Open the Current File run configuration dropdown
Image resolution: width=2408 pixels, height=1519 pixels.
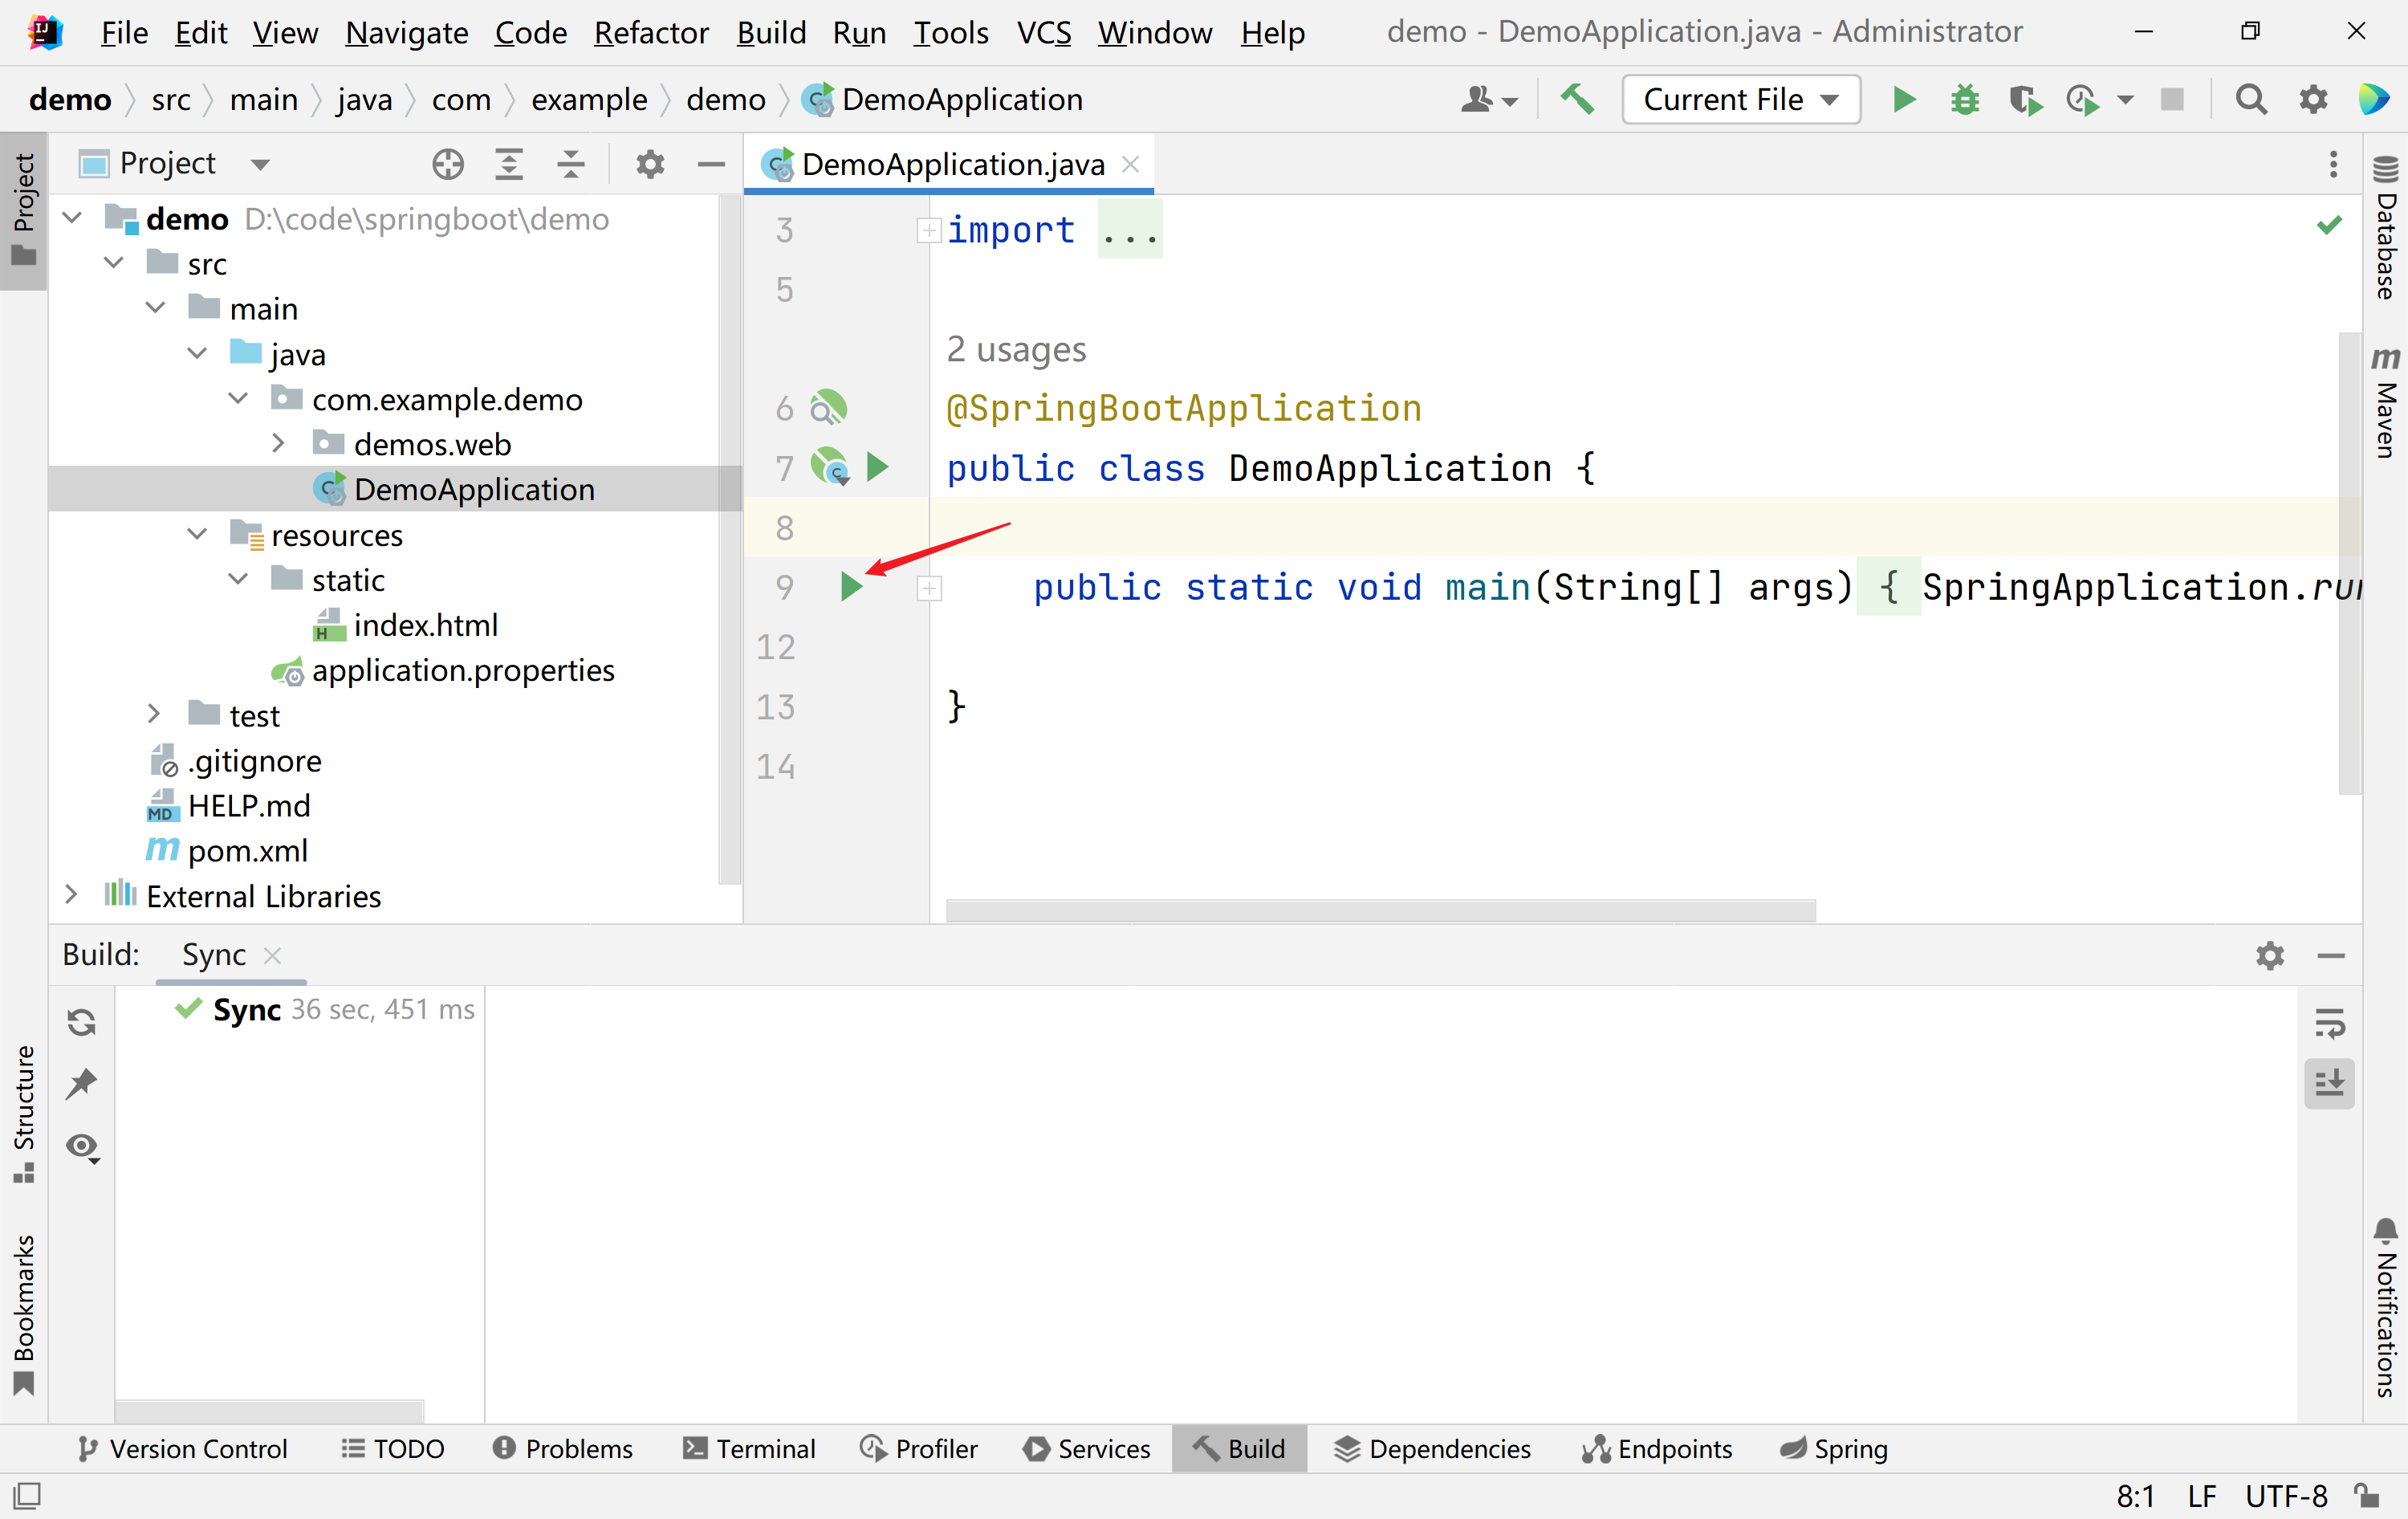(1740, 100)
